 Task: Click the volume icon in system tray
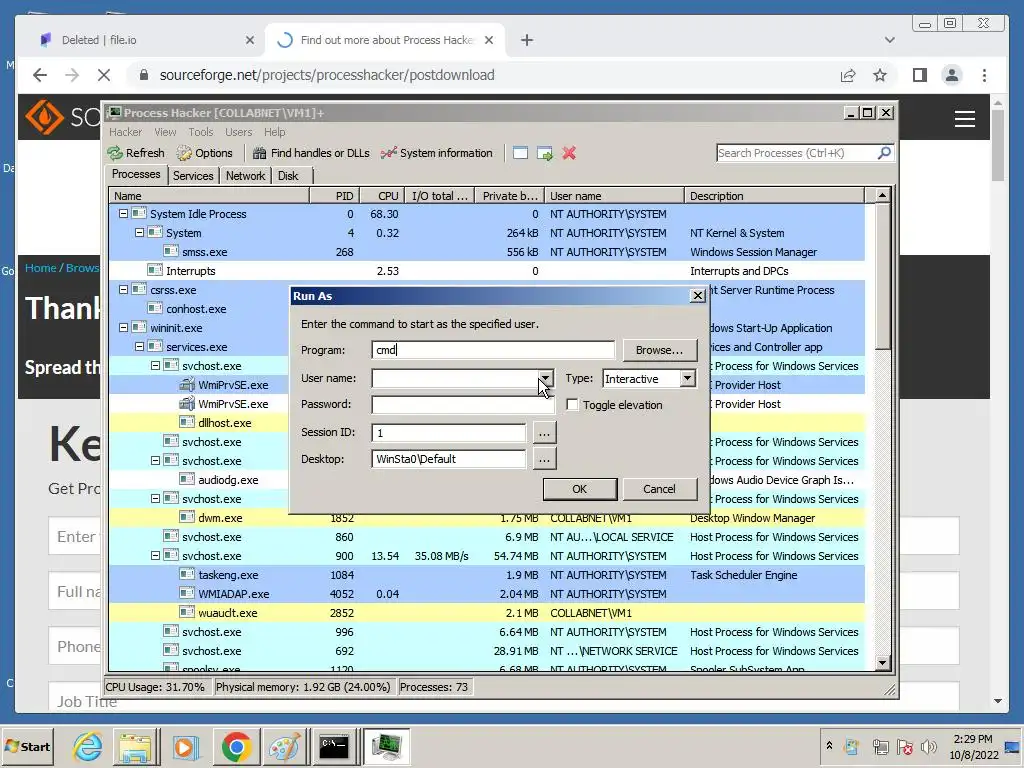pos(927,746)
